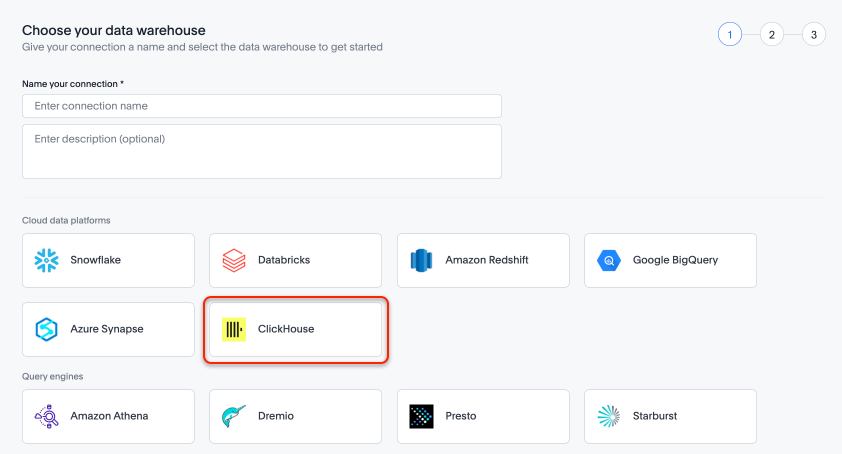Pick the Google BigQuery card label

[675, 260]
